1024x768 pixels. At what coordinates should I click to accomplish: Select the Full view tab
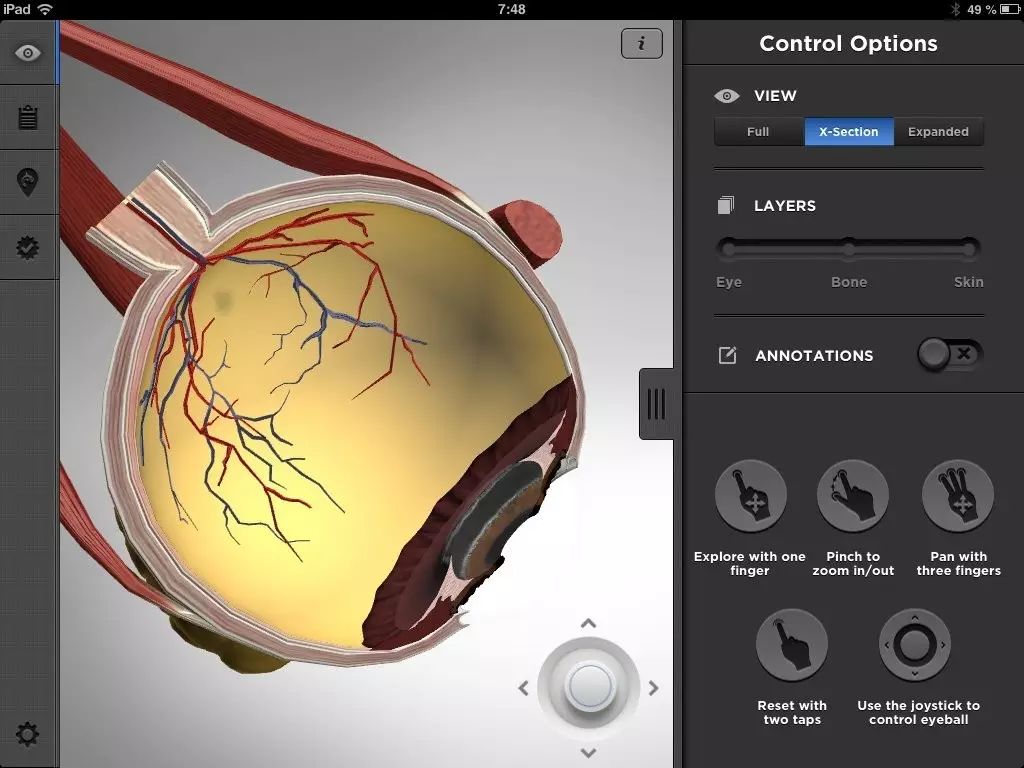point(759,132)
